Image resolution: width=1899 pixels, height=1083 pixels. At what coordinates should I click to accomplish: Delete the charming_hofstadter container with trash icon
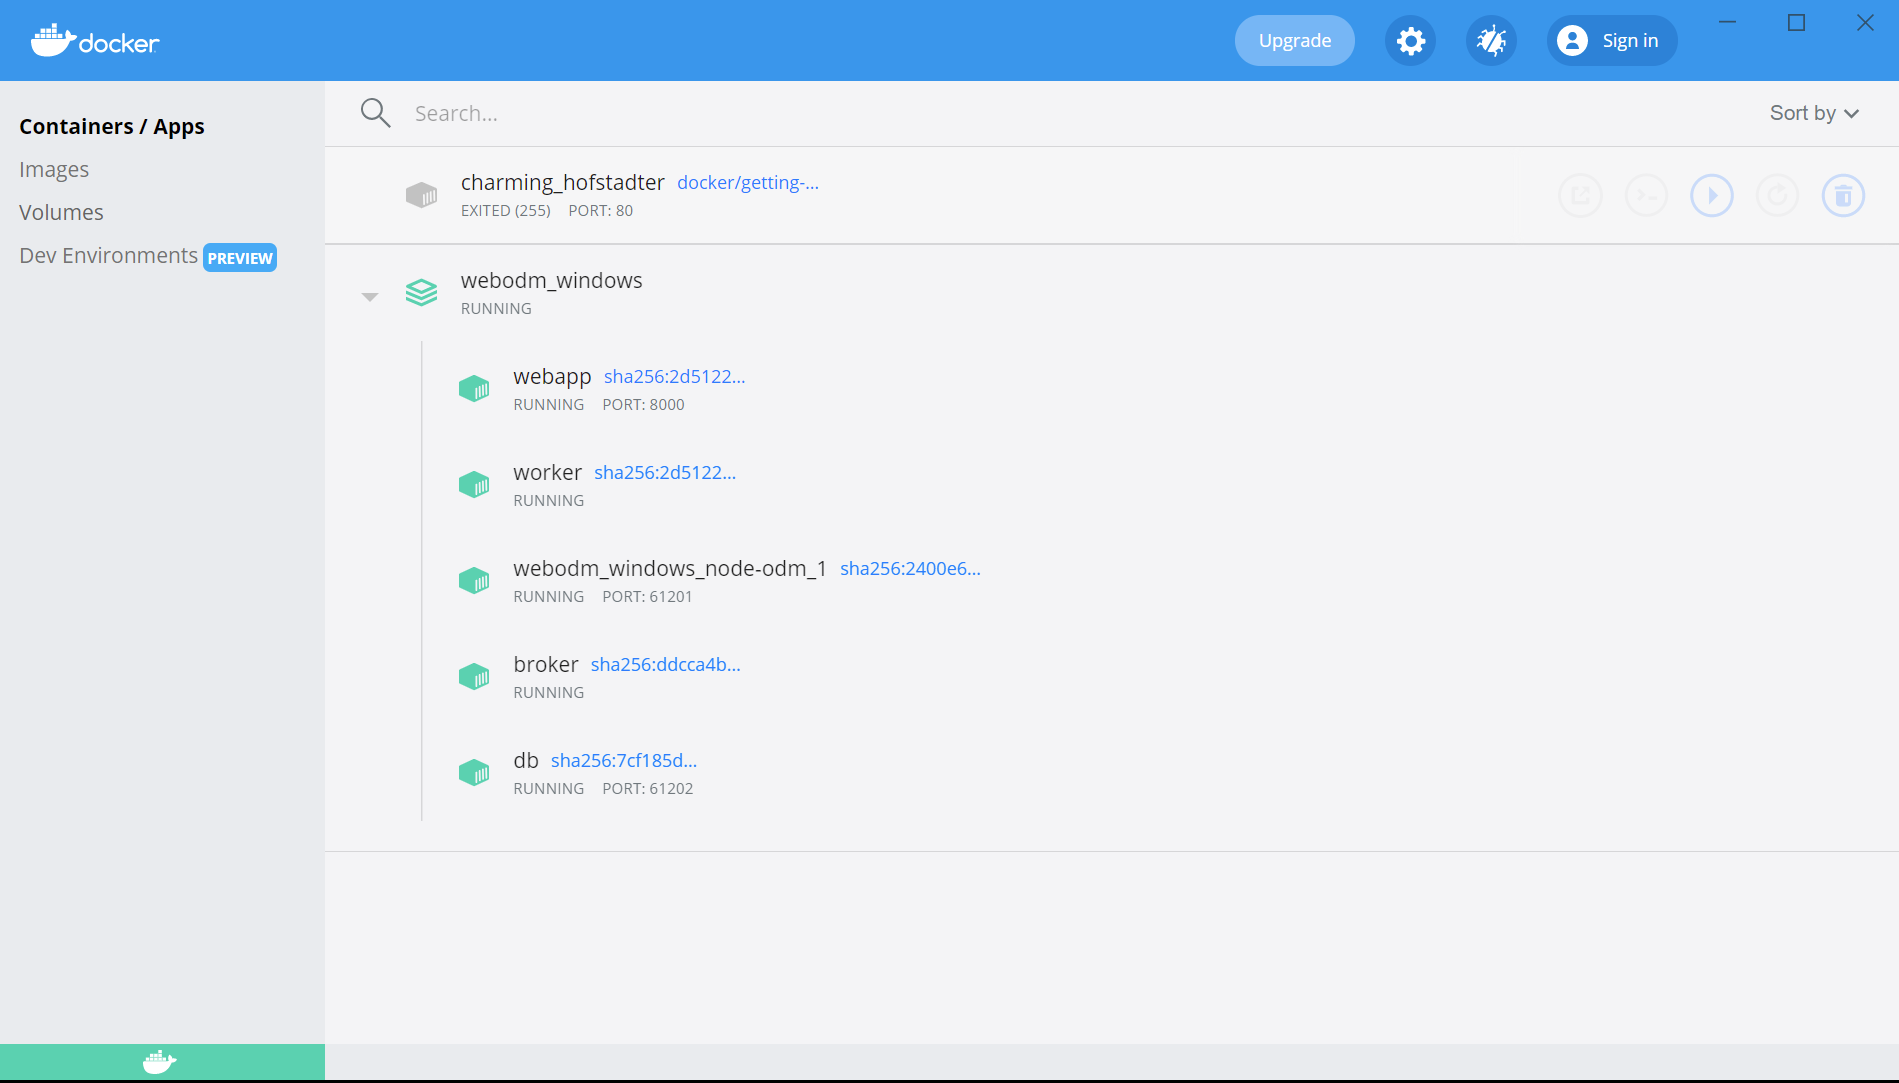pos(1843,196)
